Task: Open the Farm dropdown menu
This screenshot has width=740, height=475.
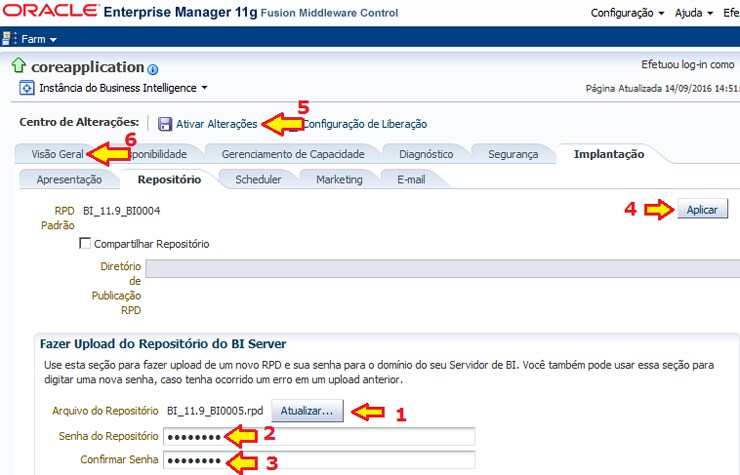Action: [x=39, y=39]
